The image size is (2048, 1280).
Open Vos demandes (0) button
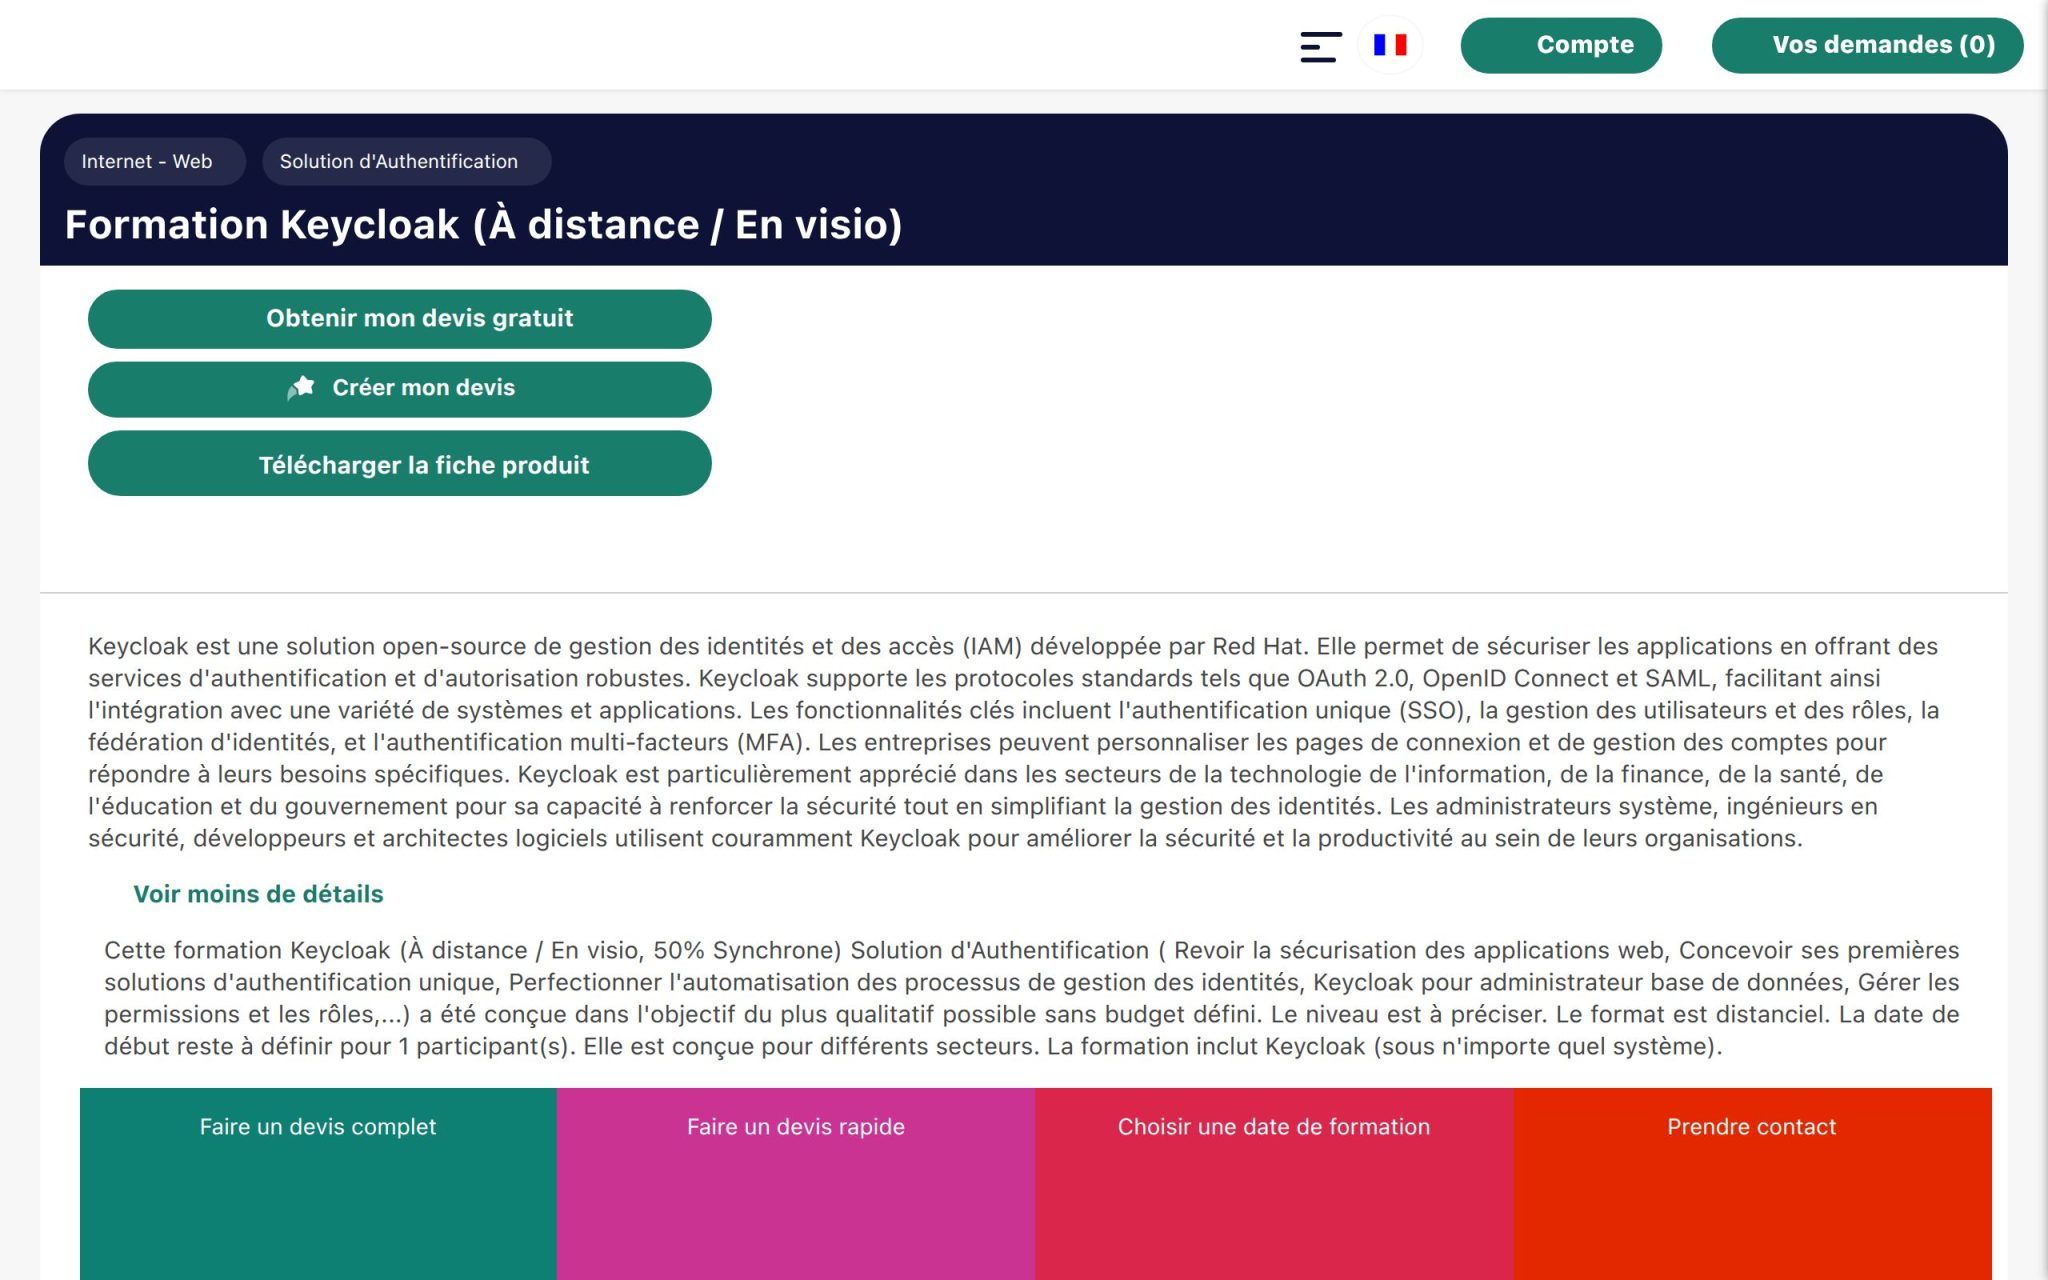tap(1867, 45)
